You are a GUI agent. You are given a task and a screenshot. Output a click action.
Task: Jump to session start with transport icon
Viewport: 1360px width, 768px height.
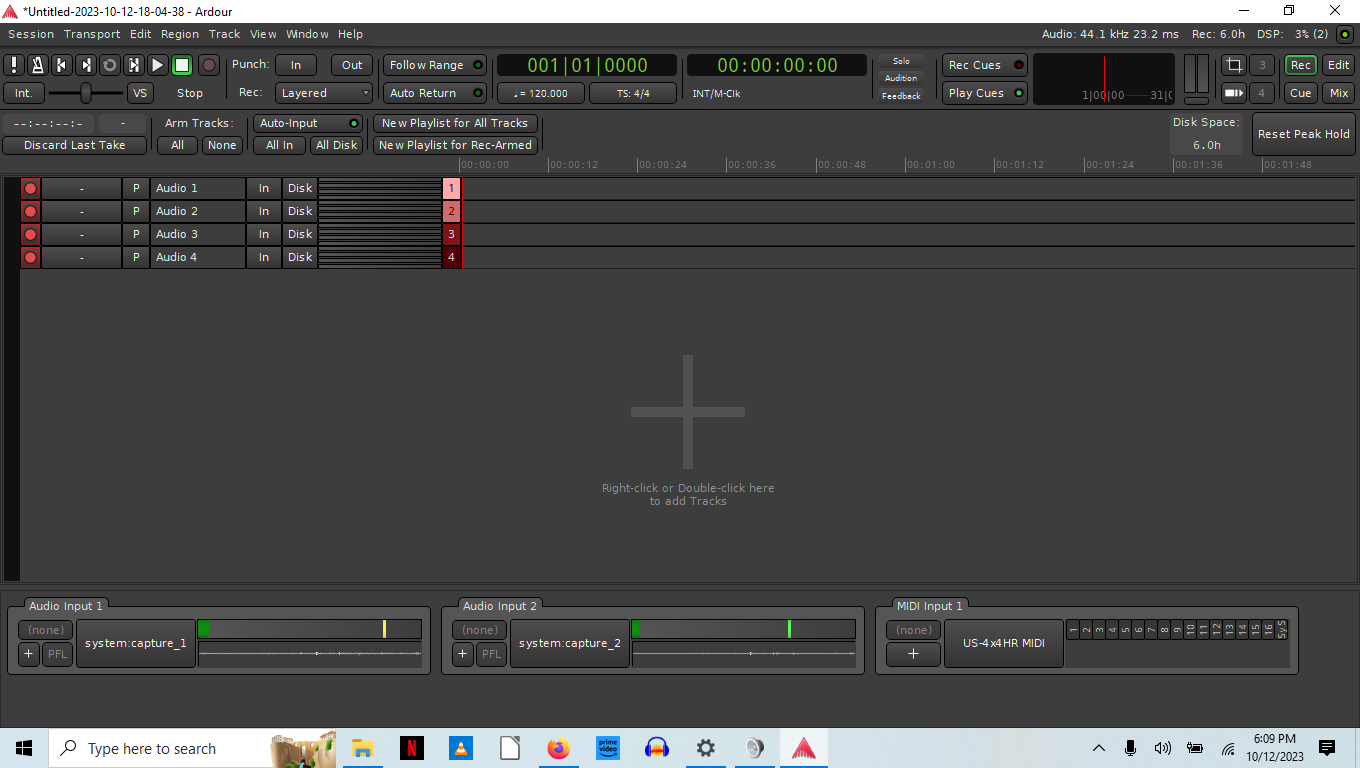pyautogui.click(x=62, y=65)
